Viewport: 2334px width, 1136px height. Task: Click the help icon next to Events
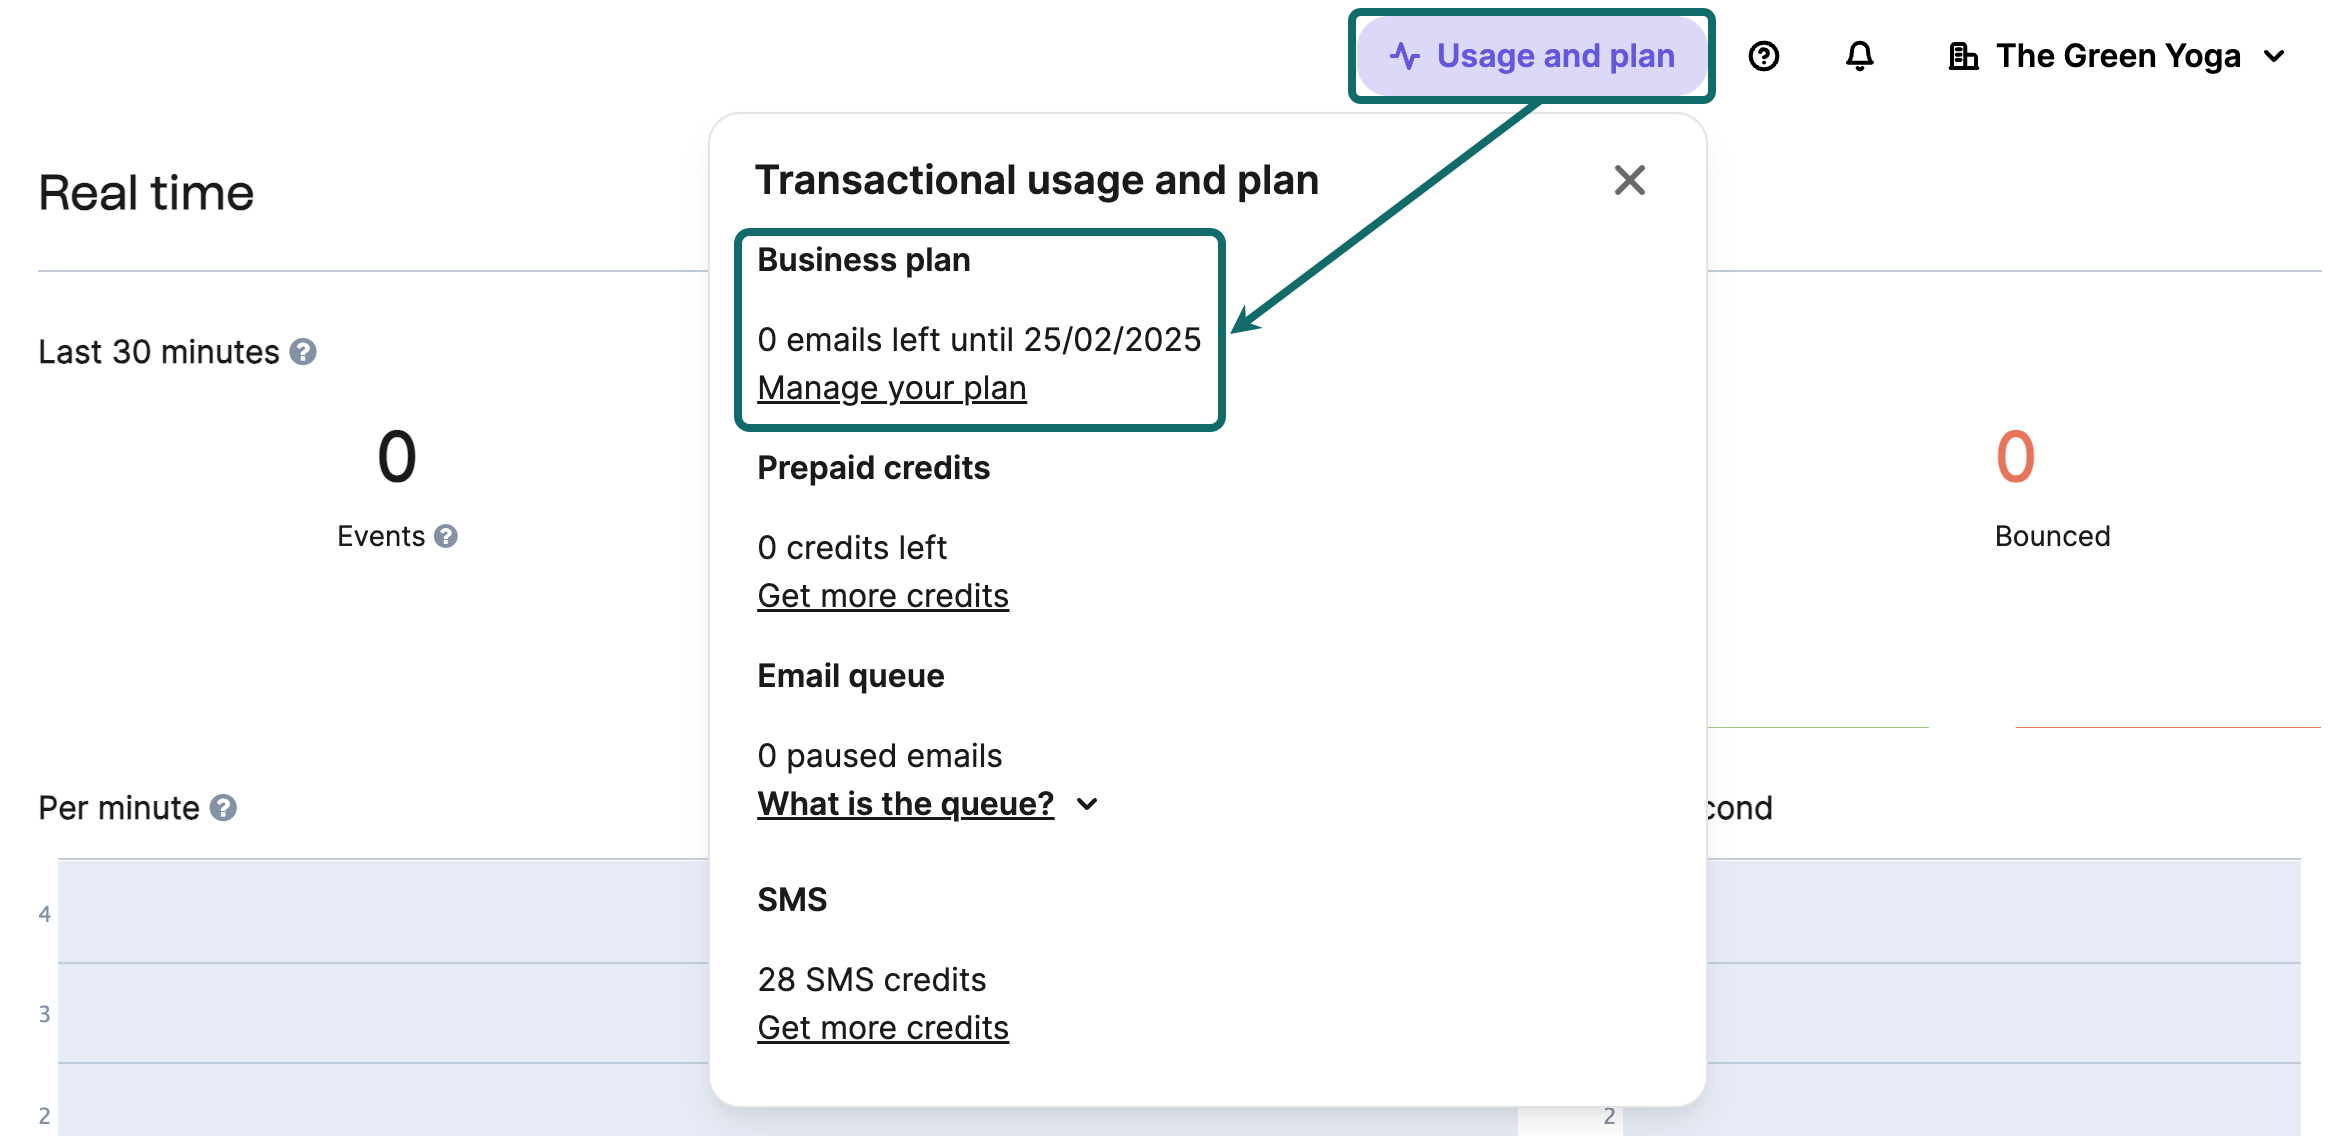[x=446, y=537]
